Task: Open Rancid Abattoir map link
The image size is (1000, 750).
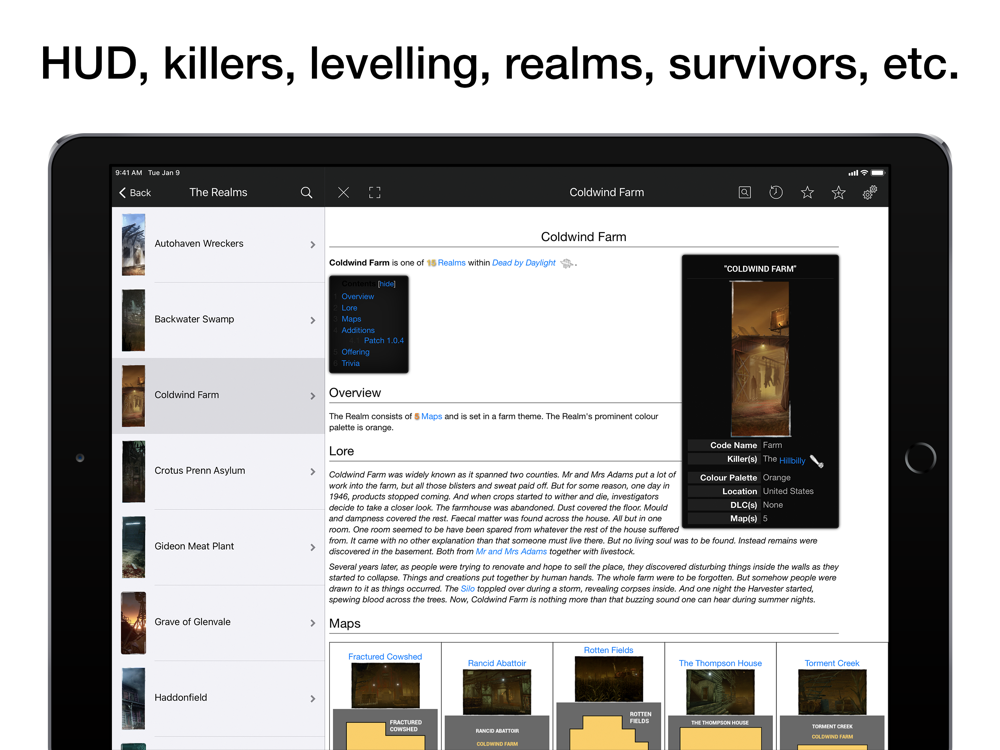Action: (497, 663)
